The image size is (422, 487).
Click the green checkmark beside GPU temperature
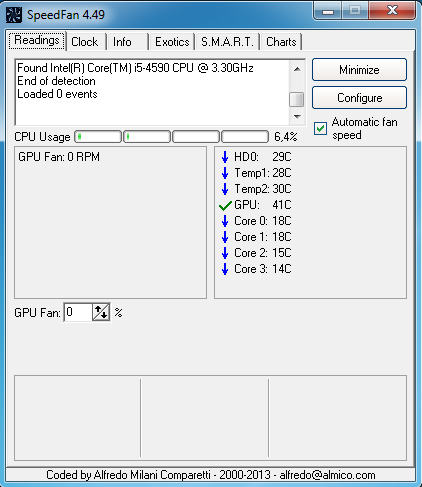pos(225,205)
